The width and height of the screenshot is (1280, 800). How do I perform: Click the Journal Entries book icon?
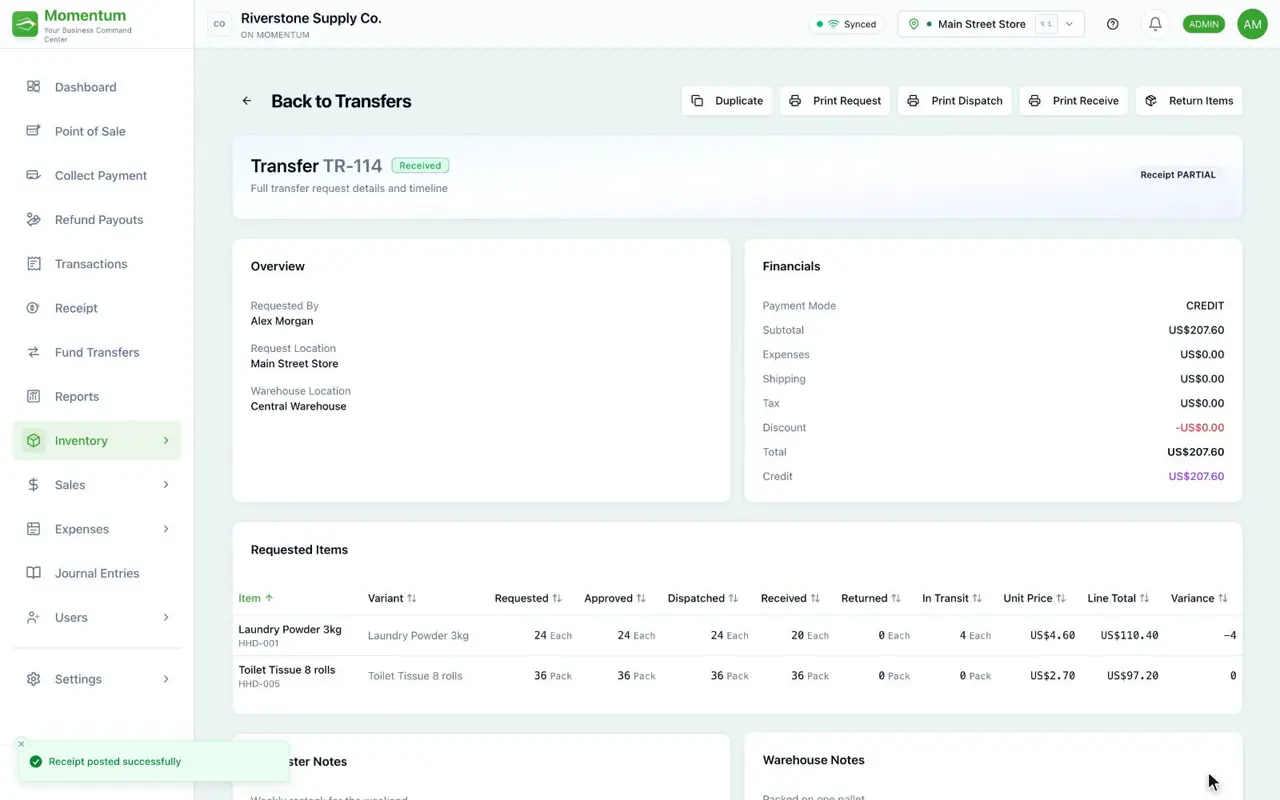point(34,573)
